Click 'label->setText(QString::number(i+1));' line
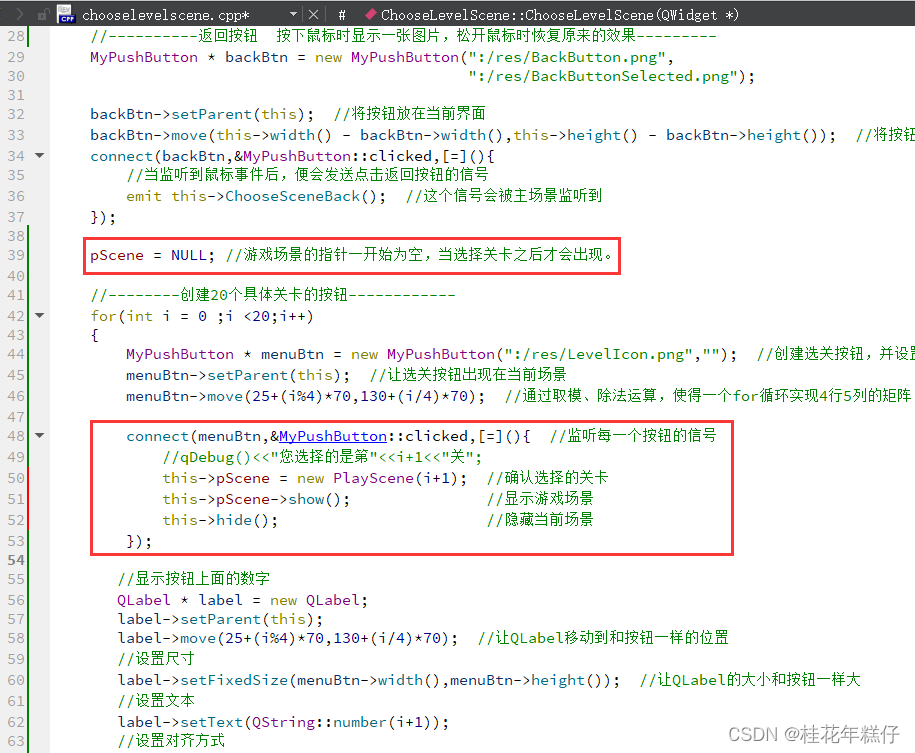The image size is (915, 753). point(283,722)
